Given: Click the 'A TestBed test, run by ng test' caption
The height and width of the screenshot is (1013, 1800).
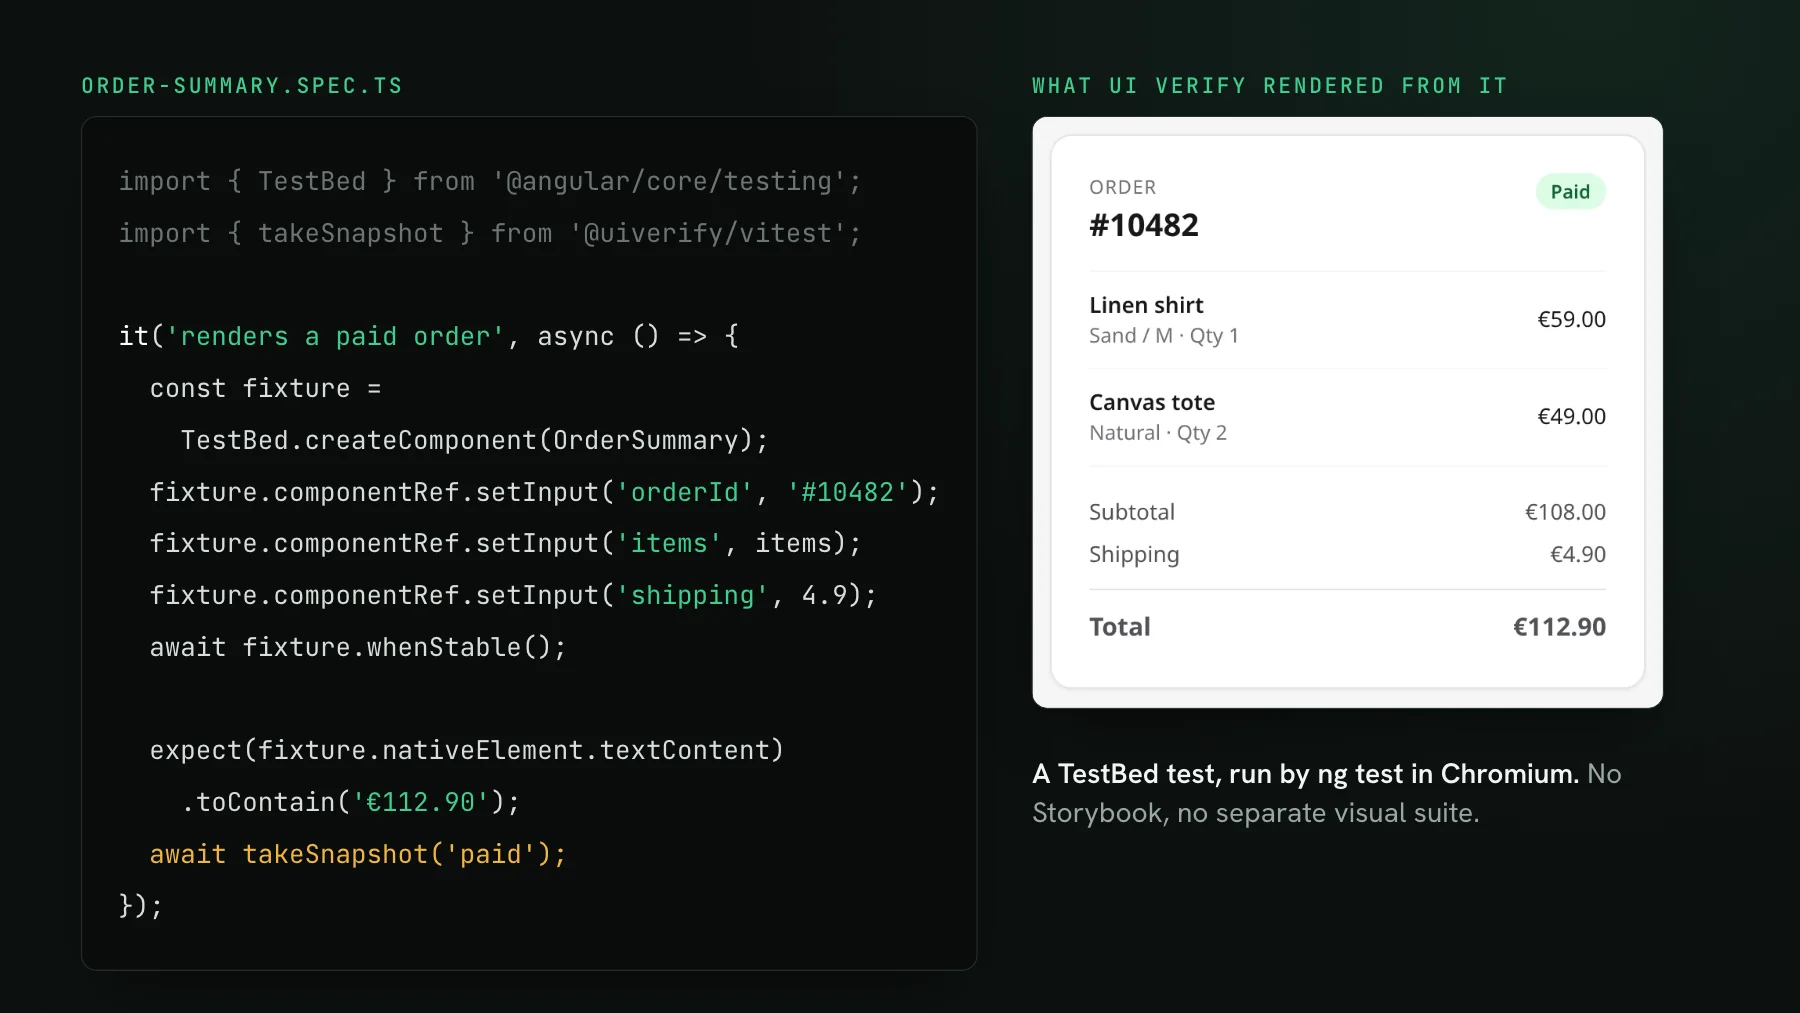Looking at the screenshot, I should (x=1306, y=774).
